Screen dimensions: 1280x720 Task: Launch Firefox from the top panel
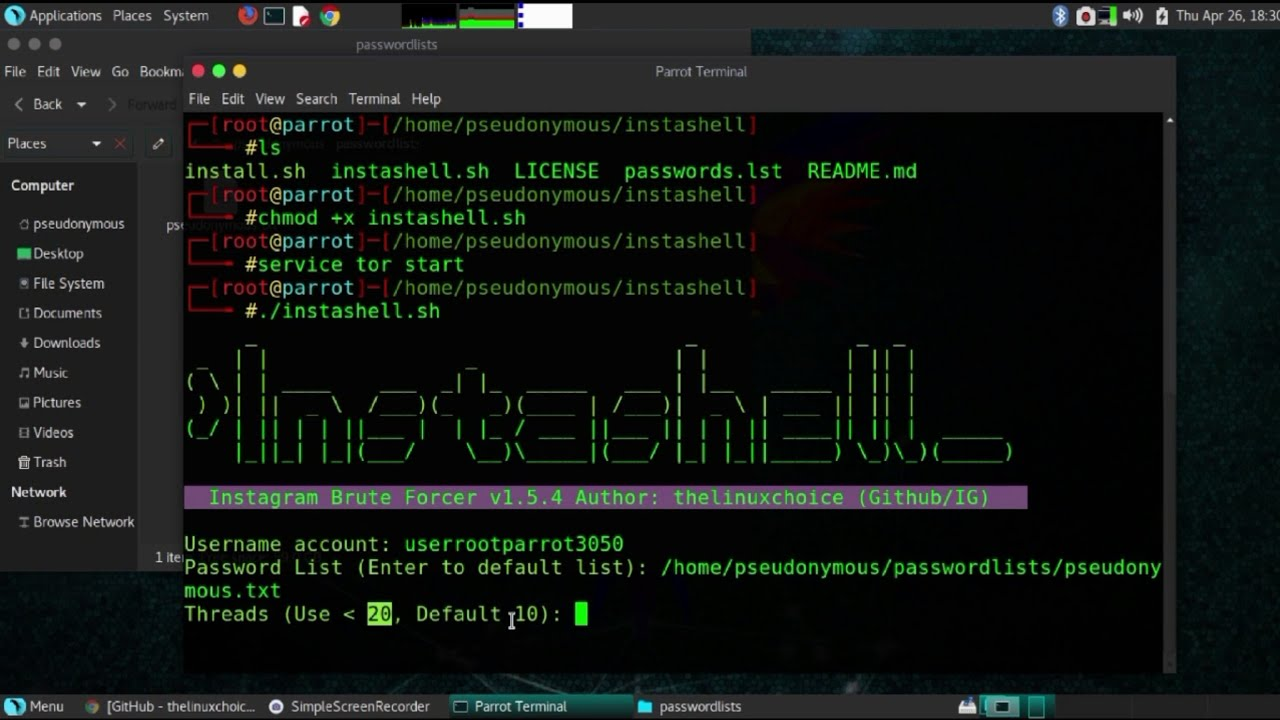tap(248, 16)
